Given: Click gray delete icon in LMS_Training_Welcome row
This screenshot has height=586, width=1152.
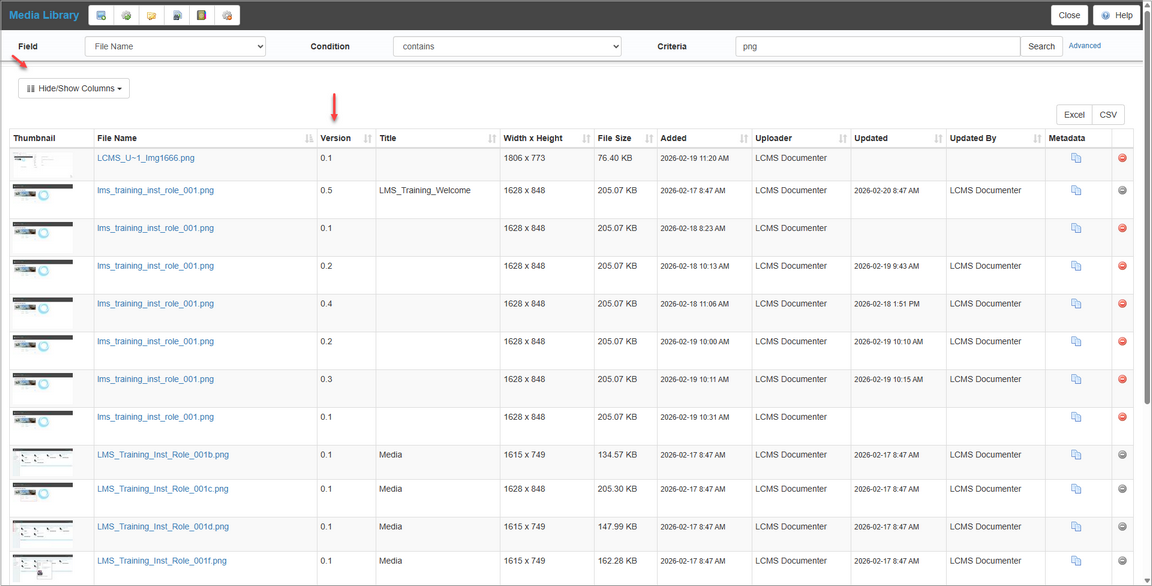Looking at the screenshot, I should (1122, 190).
